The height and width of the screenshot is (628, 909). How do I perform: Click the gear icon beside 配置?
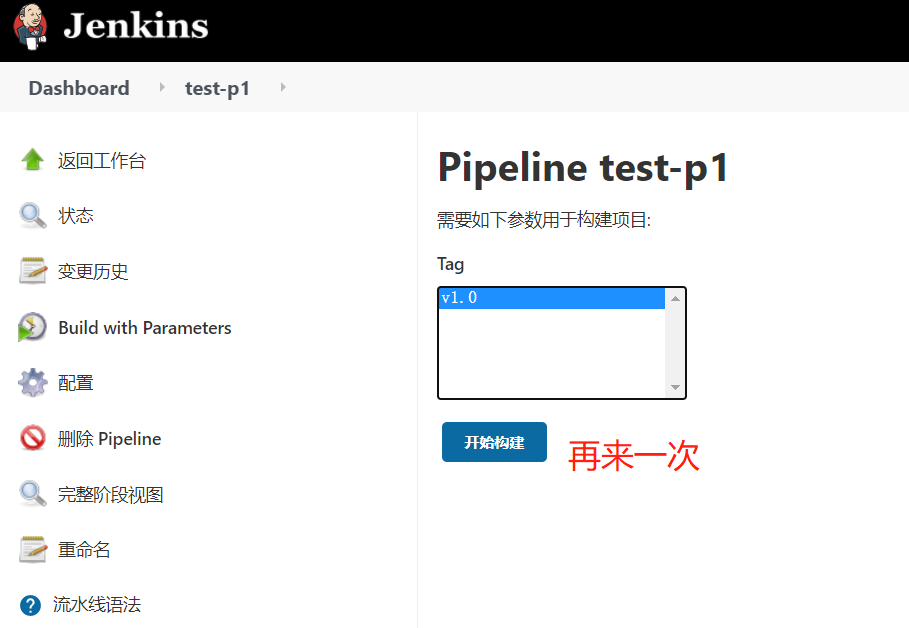[x=32, y=383]
